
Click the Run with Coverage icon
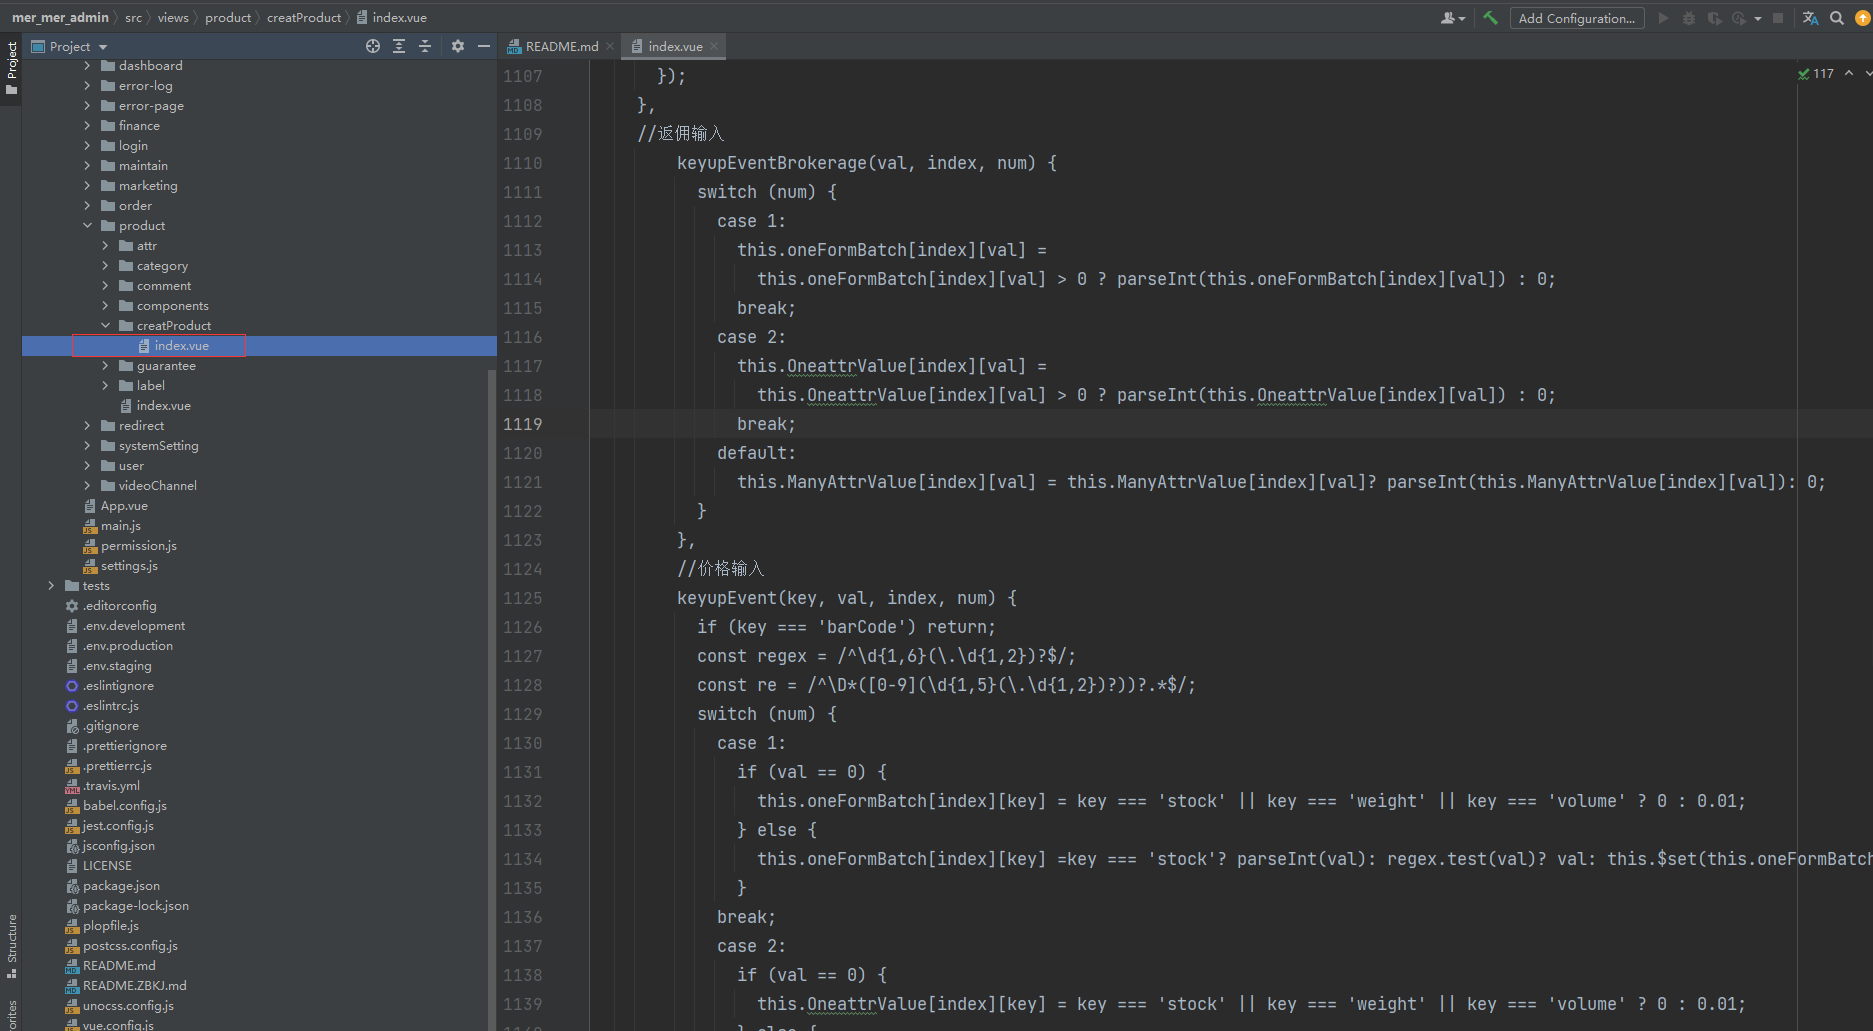[x=1714, y=18]
